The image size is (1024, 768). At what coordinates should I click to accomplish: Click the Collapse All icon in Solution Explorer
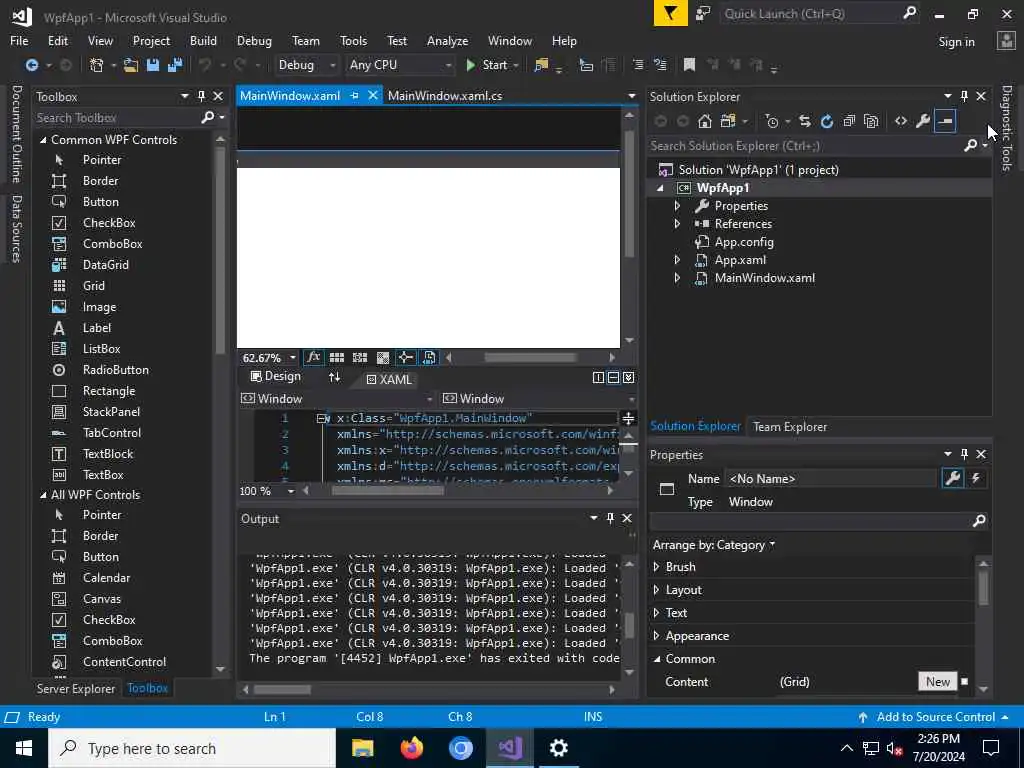click(x=849, y=121)
